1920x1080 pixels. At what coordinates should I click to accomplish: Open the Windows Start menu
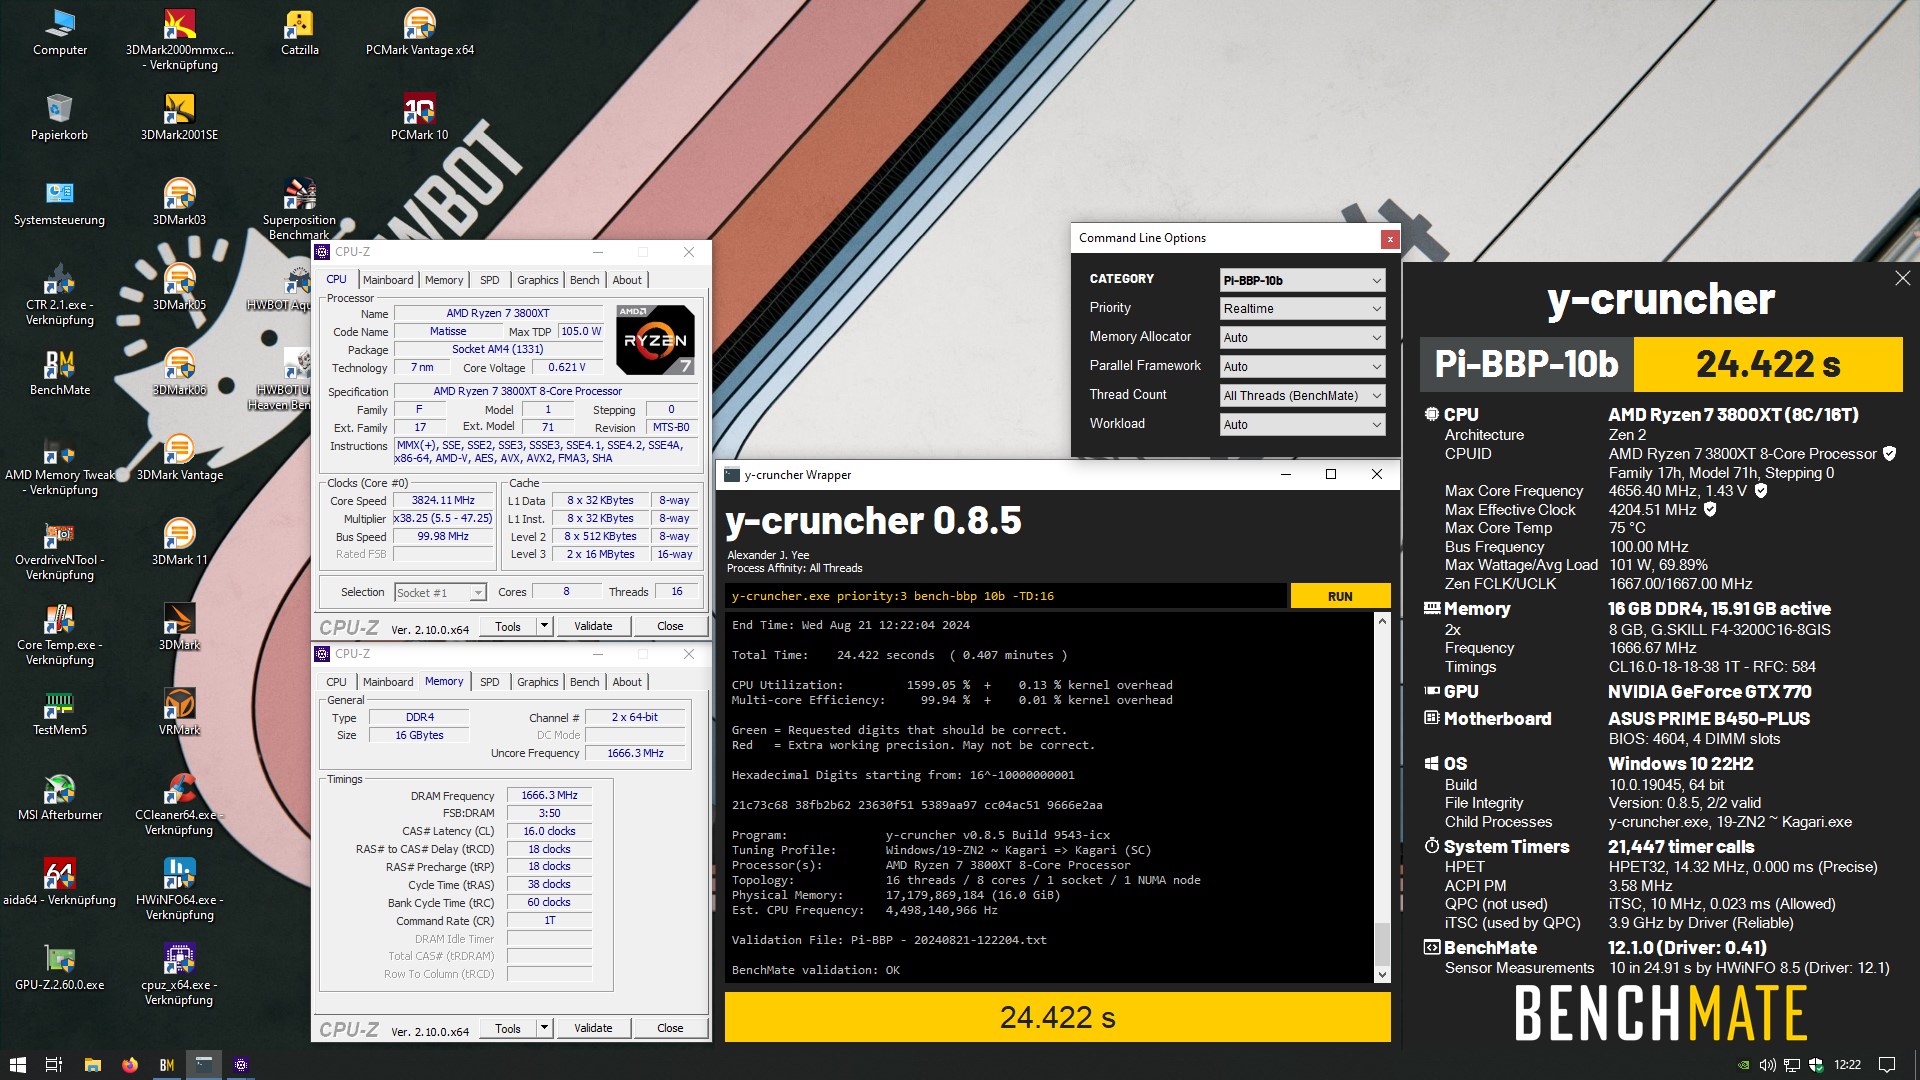(17, 1065)
